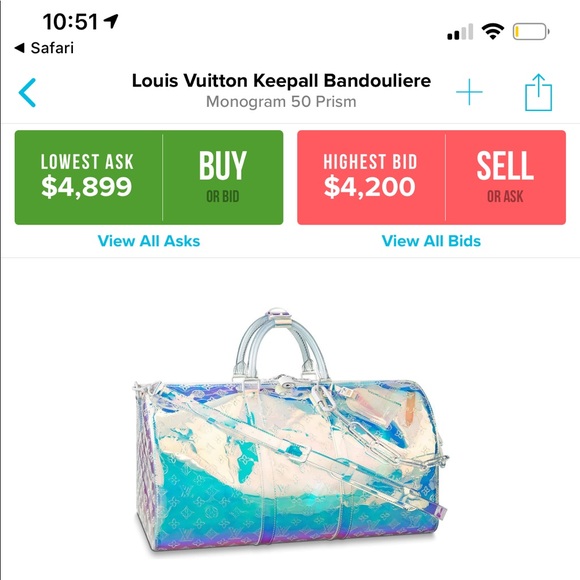Tap the Monogram 50 Prism subtitle
The width and height of the screenshot is (580, 580).
click(281, 102)
